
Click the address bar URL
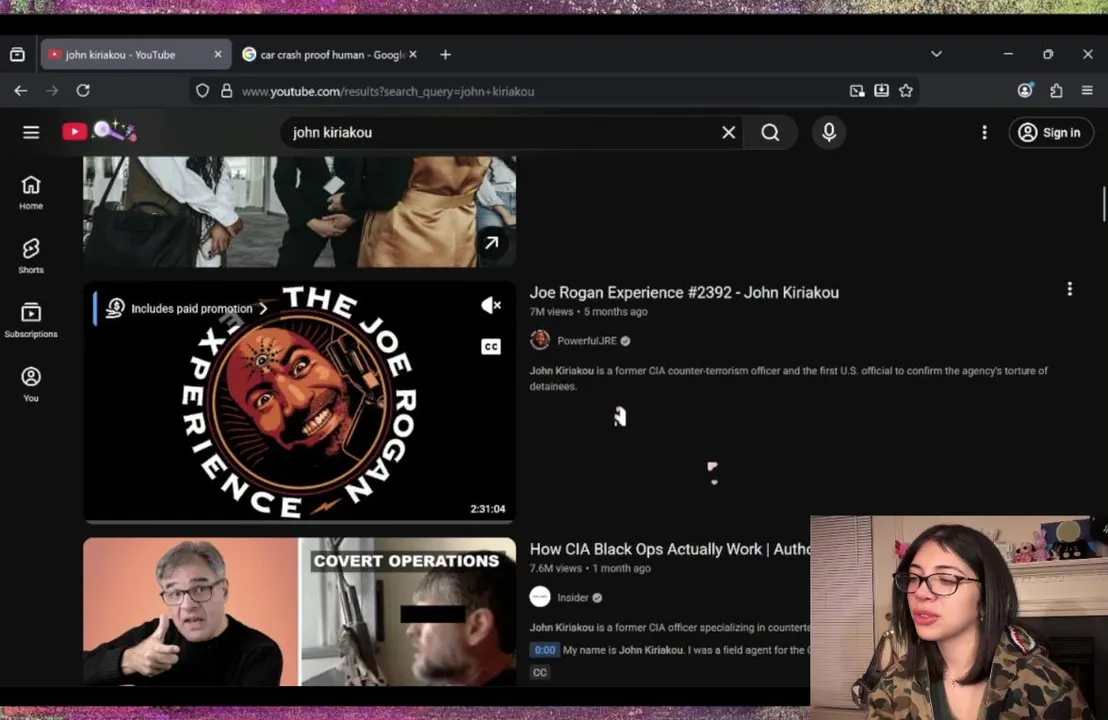point(388,91)
